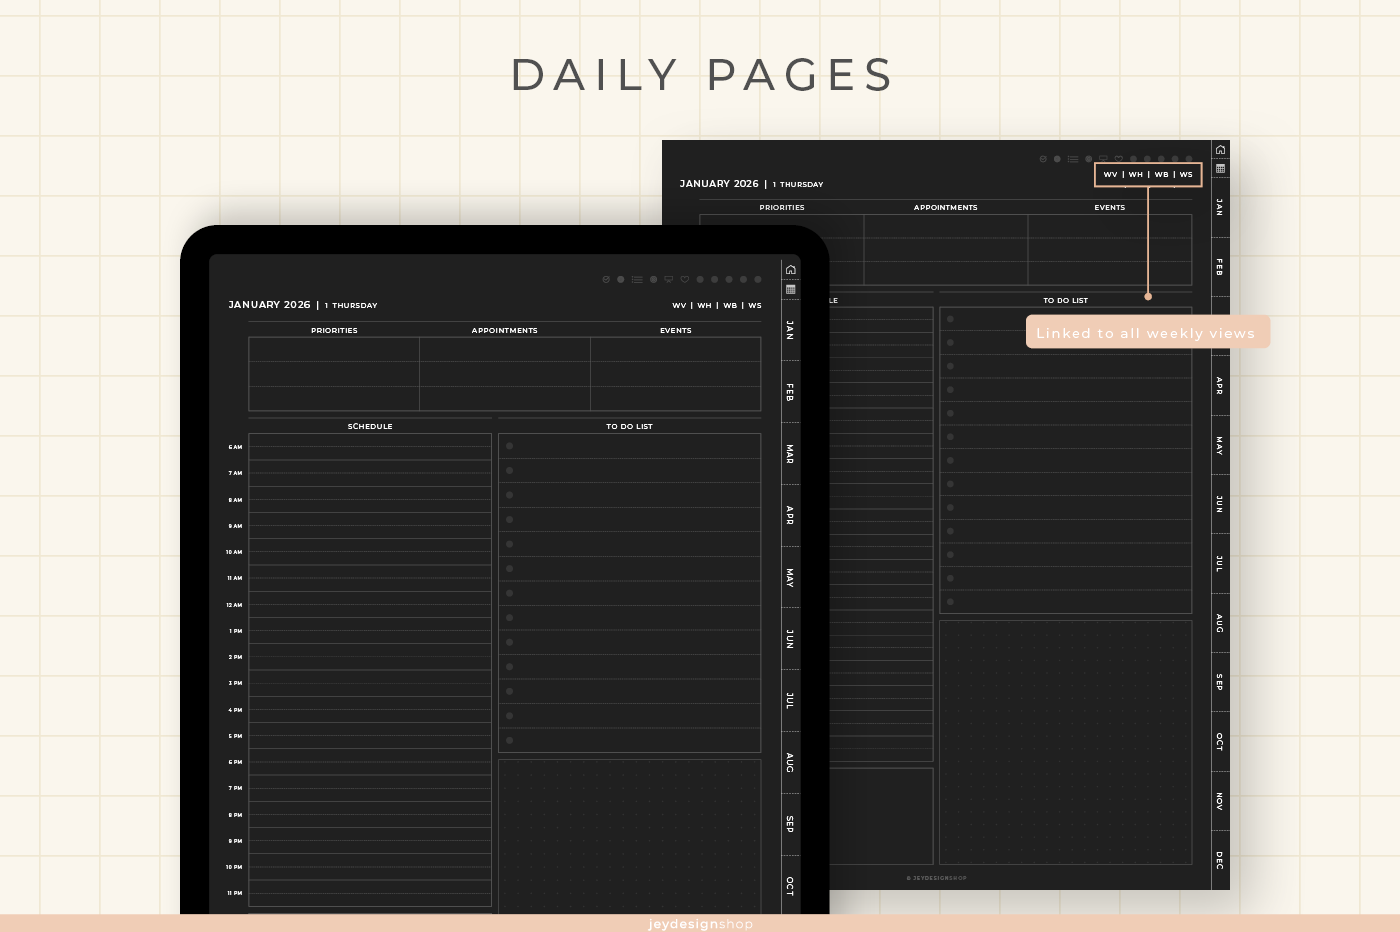1400x932 pixels.
Task: Mark the first to-do bullet on the back page
Action: click(950, 319)
